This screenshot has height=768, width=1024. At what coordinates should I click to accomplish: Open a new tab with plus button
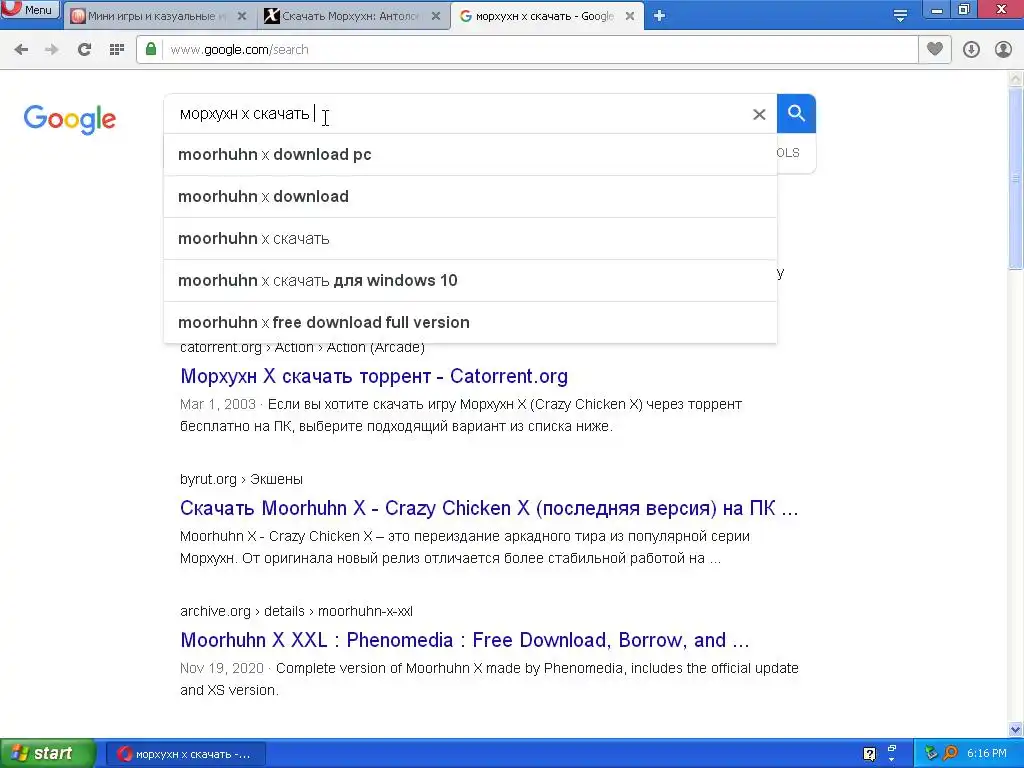660,16
